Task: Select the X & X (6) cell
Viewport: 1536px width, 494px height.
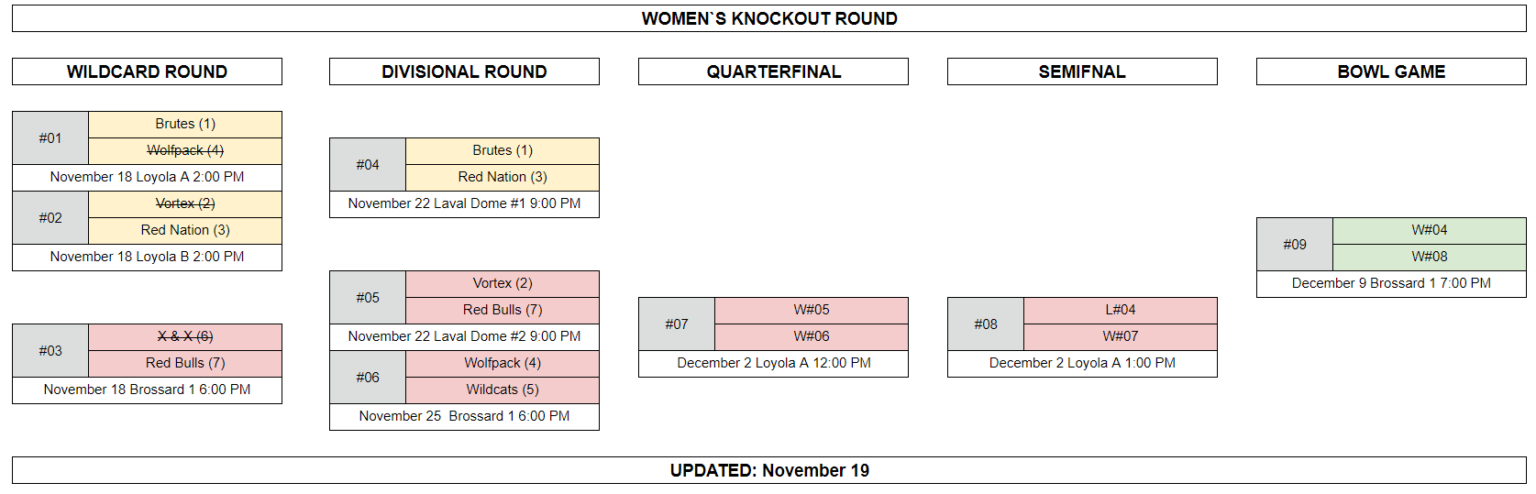Action: pos(185,337)
